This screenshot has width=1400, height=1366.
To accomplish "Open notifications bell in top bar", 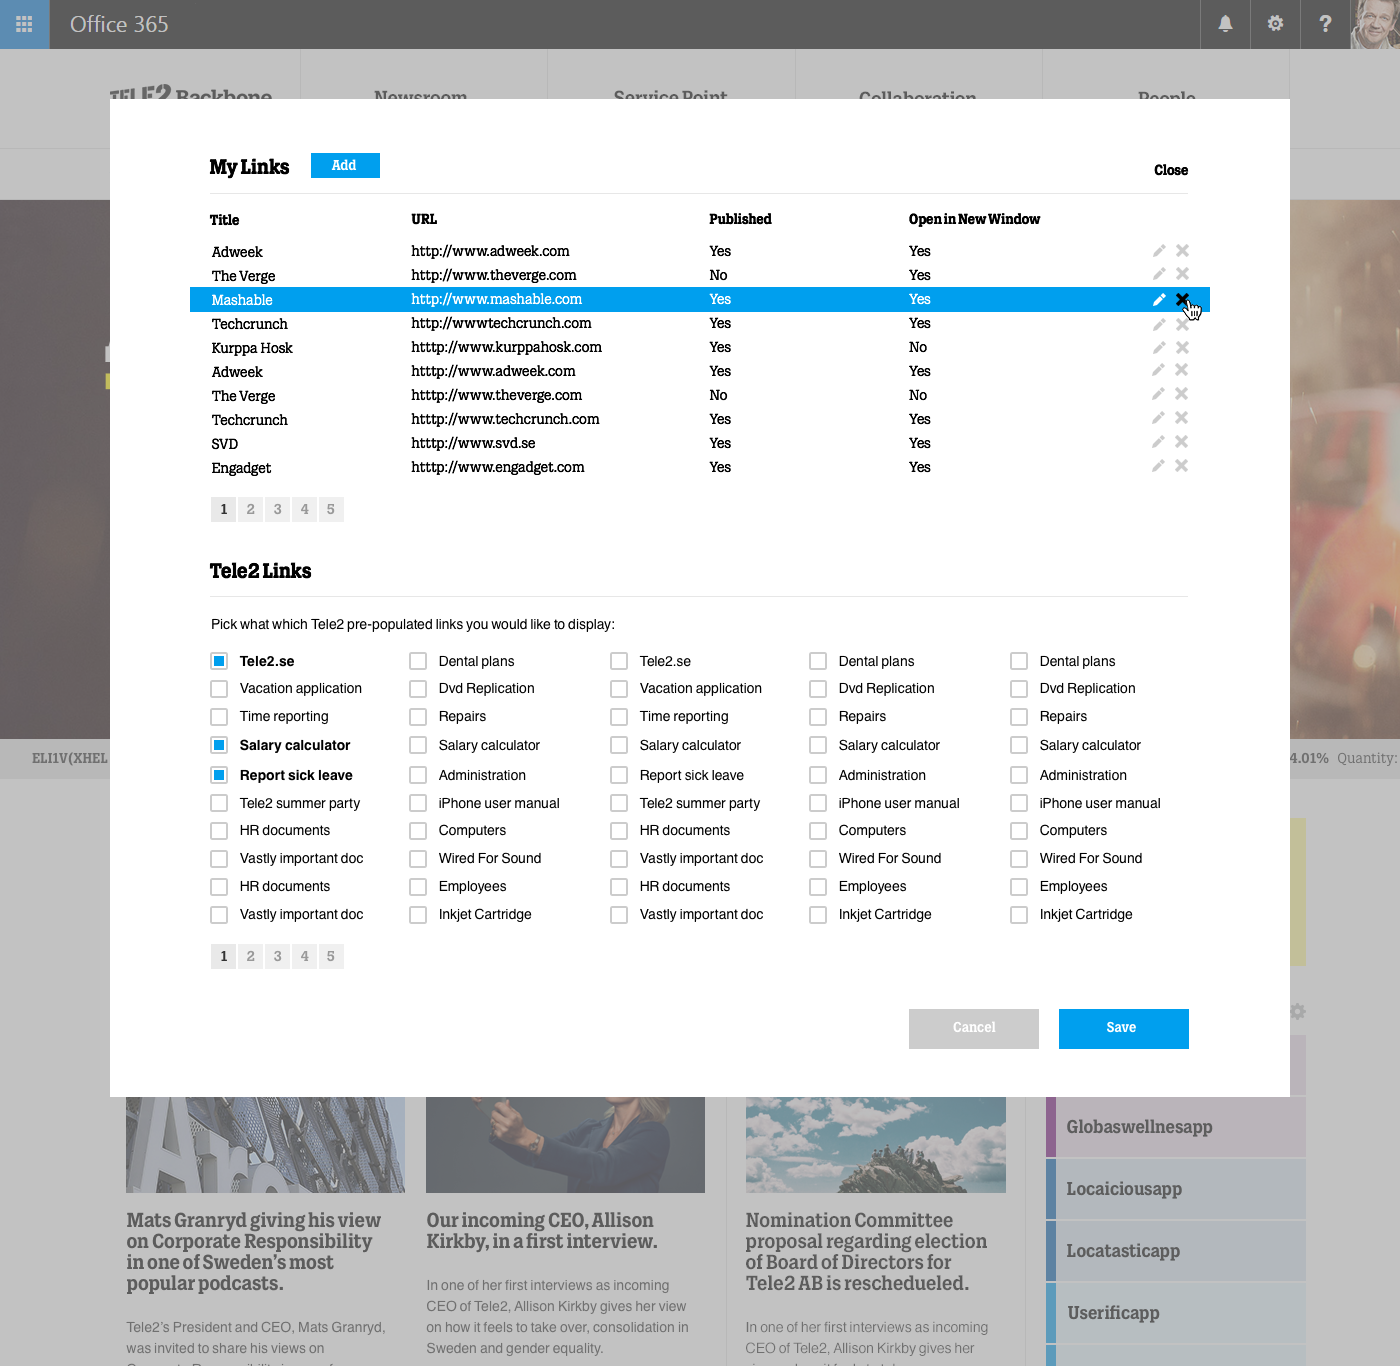I will point(1225,24).
